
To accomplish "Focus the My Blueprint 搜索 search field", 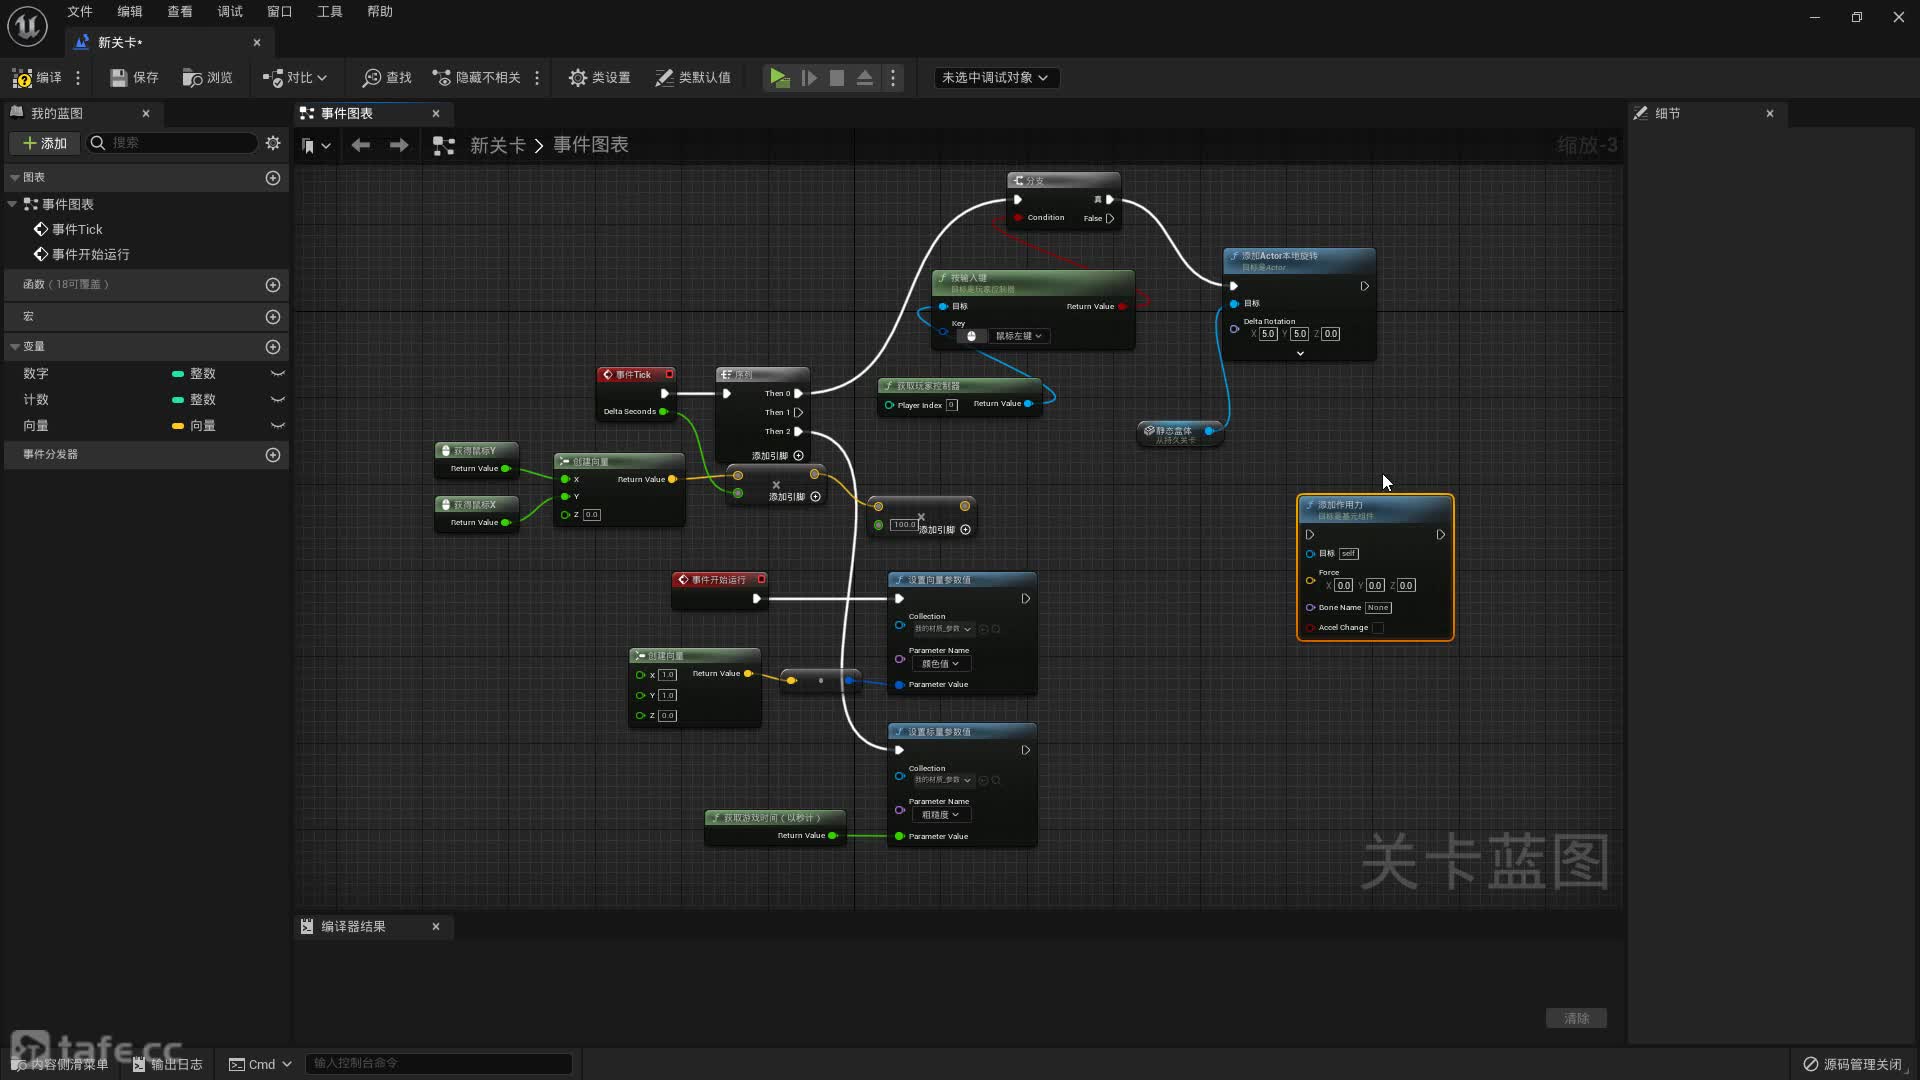I will pyautogui.click(x=172, y=143).
